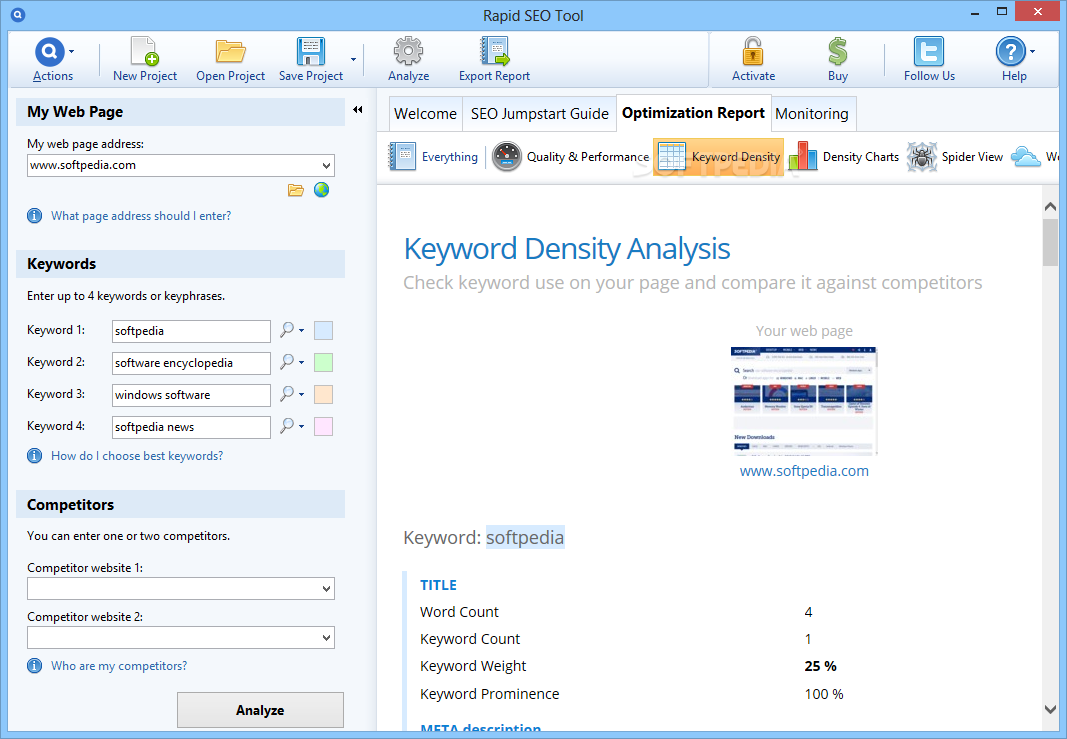The width and height of the screenshot is (1067, 739).
Task: Click the highlighted 'softpedia' keyword heading
Action: [x=525, y=538]
